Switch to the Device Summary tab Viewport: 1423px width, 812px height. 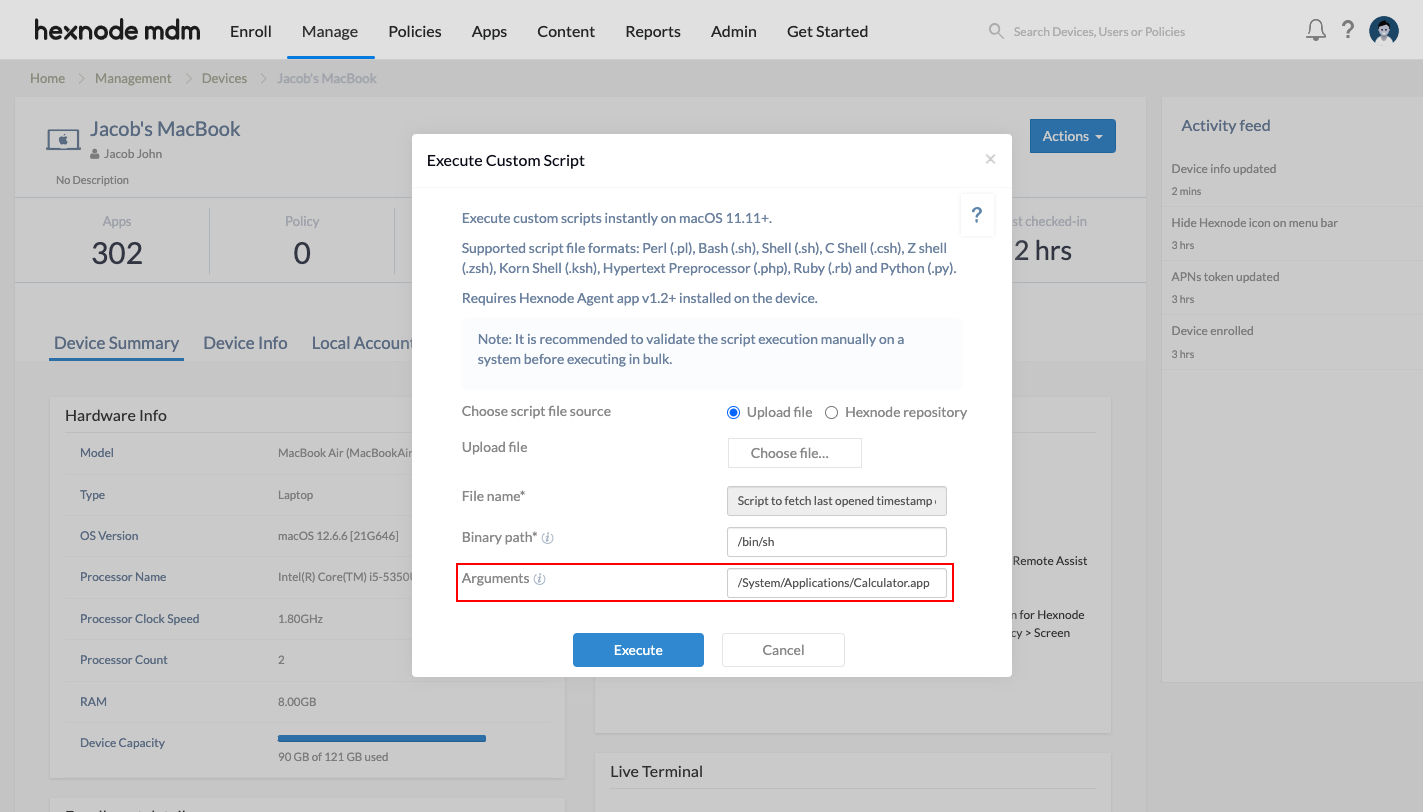pos(116,343)
